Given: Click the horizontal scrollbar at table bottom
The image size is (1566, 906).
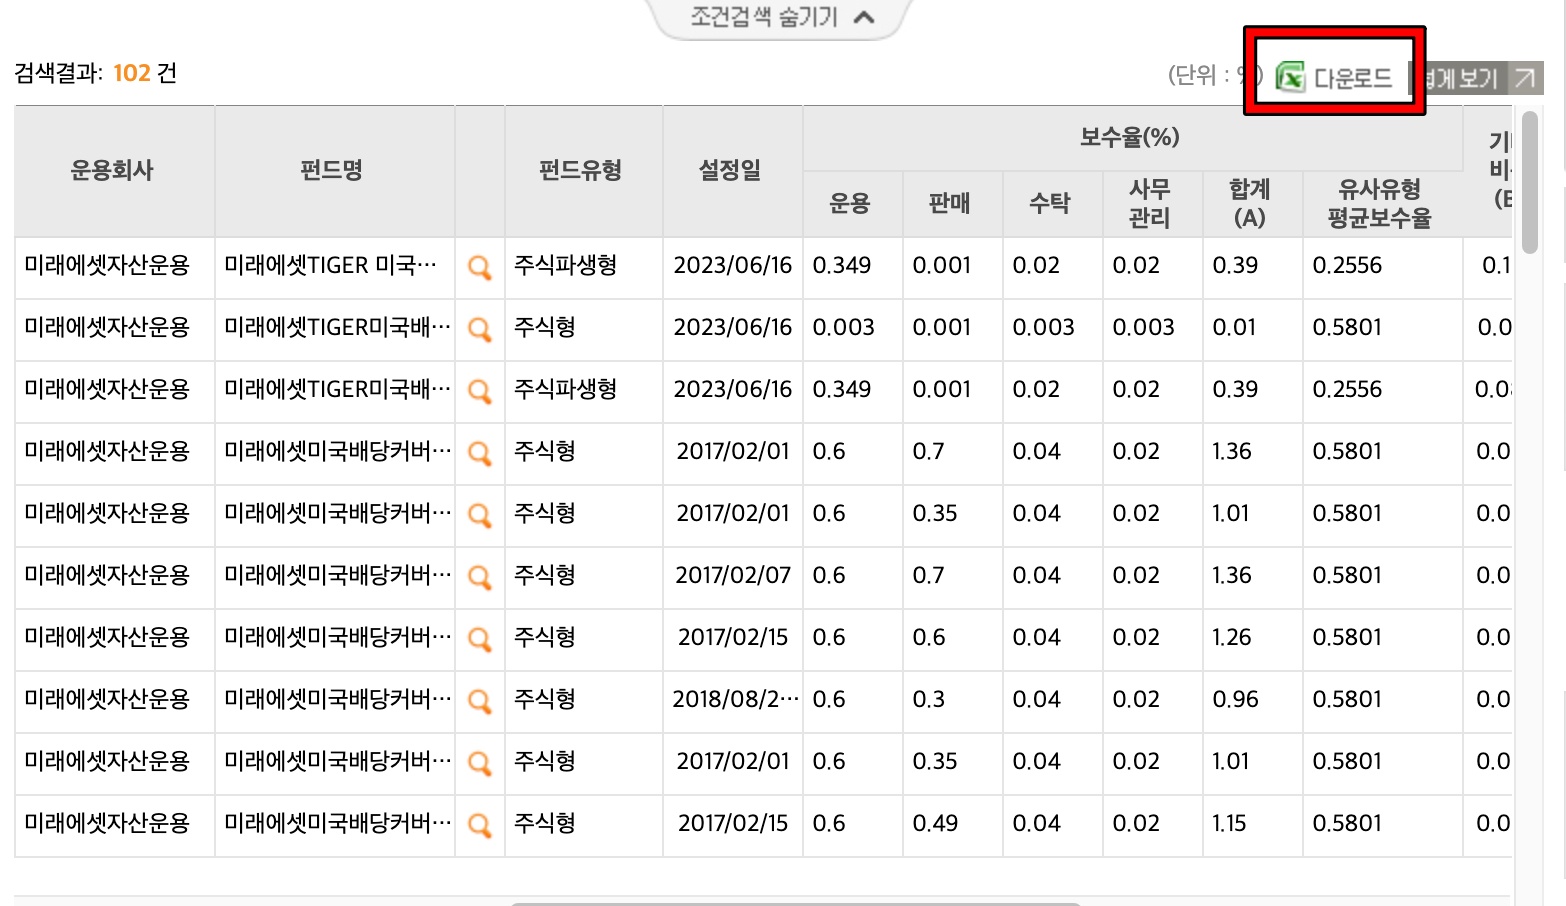Looking at the screenshot, I should (x=796, y=903).
